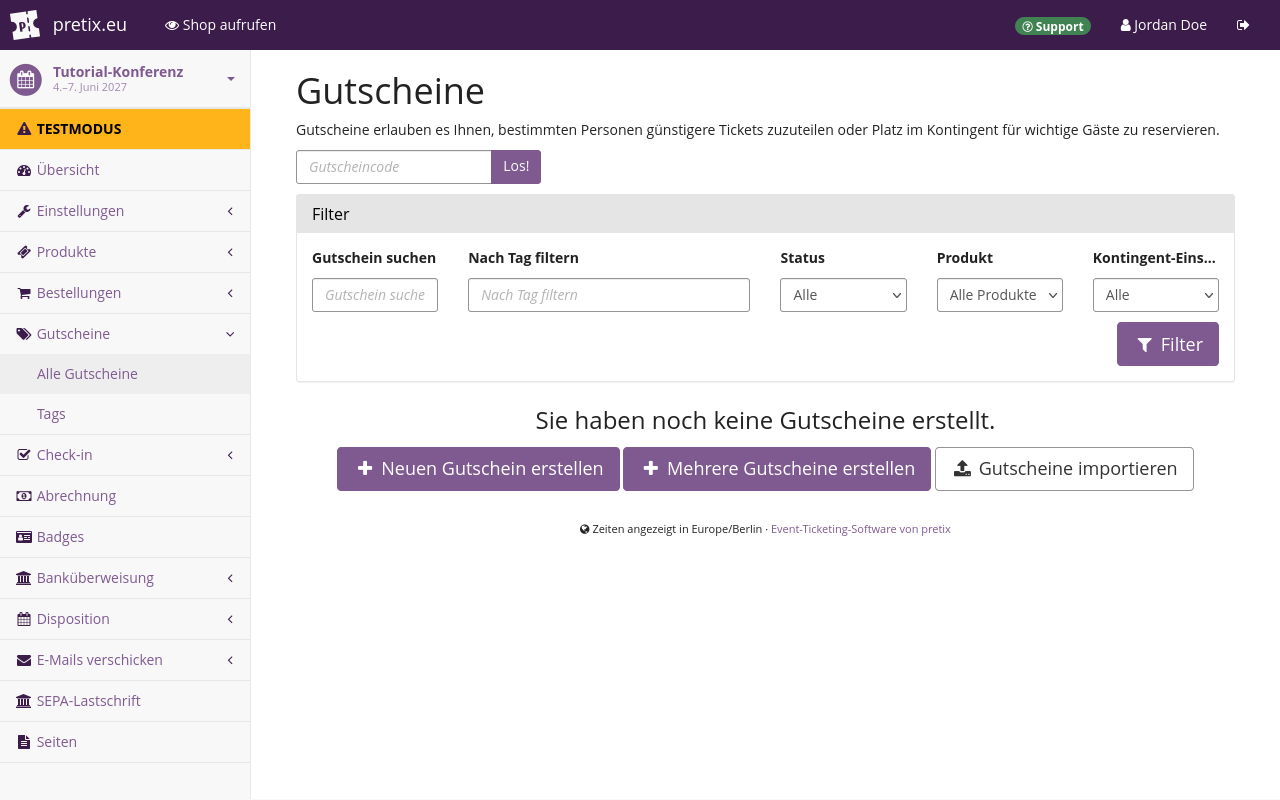The image size is (1280, 800).
Task: Click the Produkte ticket icon
Action: click(x=24, y=252)
